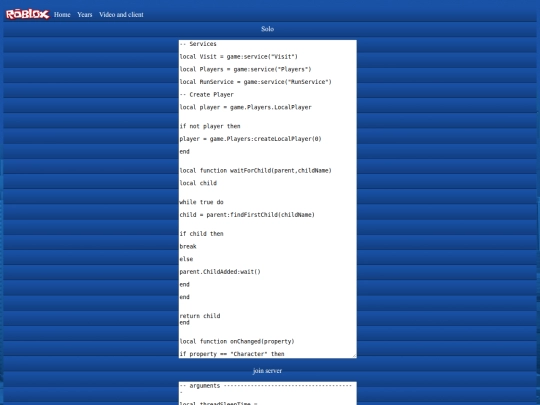Click the 'if not player then' line
The image size is (540, 405).
click(x=210, y=126)
